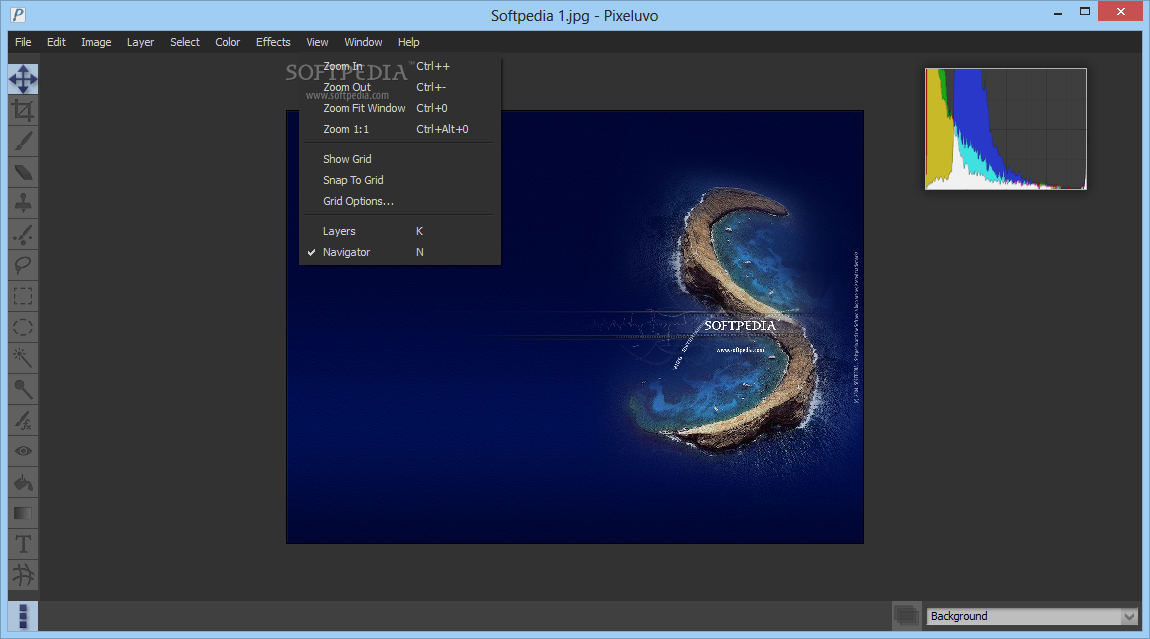Open the Layer menu

click(140, 42)
